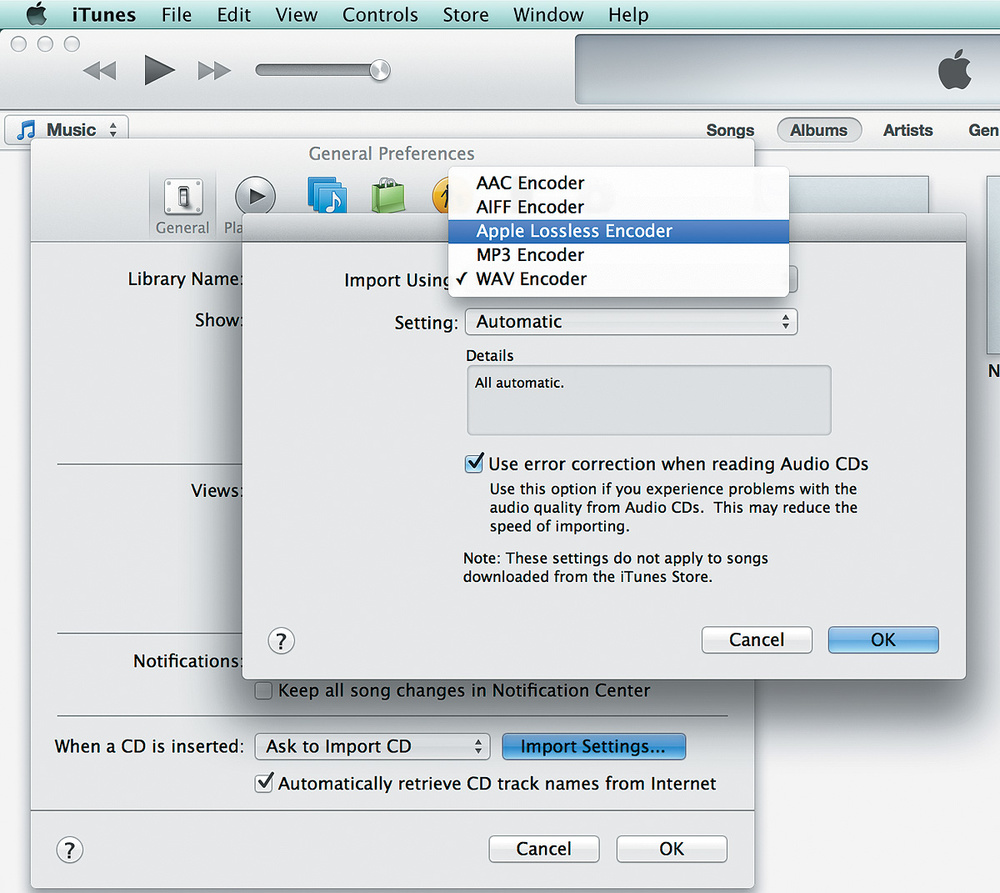Image resolution: width=1000 pixels, height=893 pixels.
Task: Choose AAC Encoder from the list
Action: pyautogui.click(x=619, y=183)
